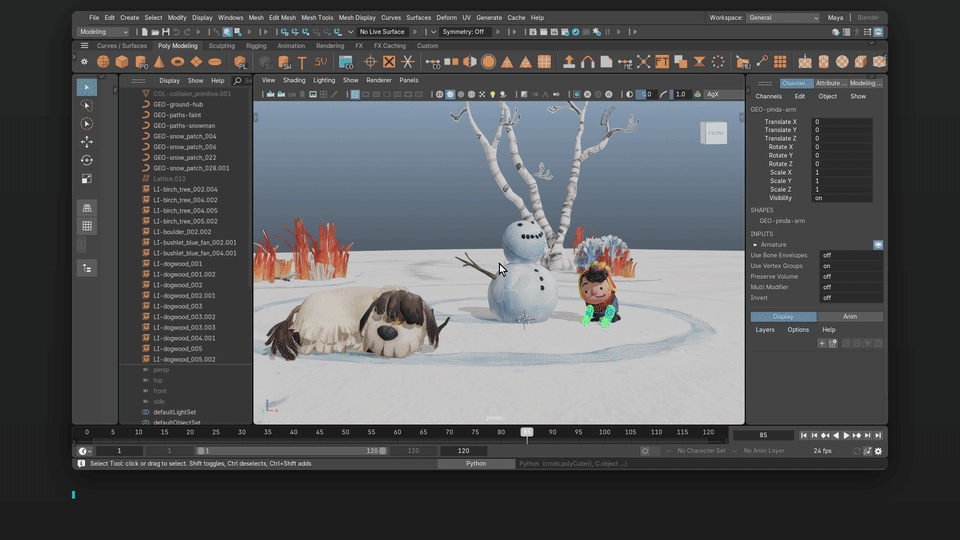
Task: Click the save scene floppy disk icon
Action: pyautogui.click(x=165, y=32)
